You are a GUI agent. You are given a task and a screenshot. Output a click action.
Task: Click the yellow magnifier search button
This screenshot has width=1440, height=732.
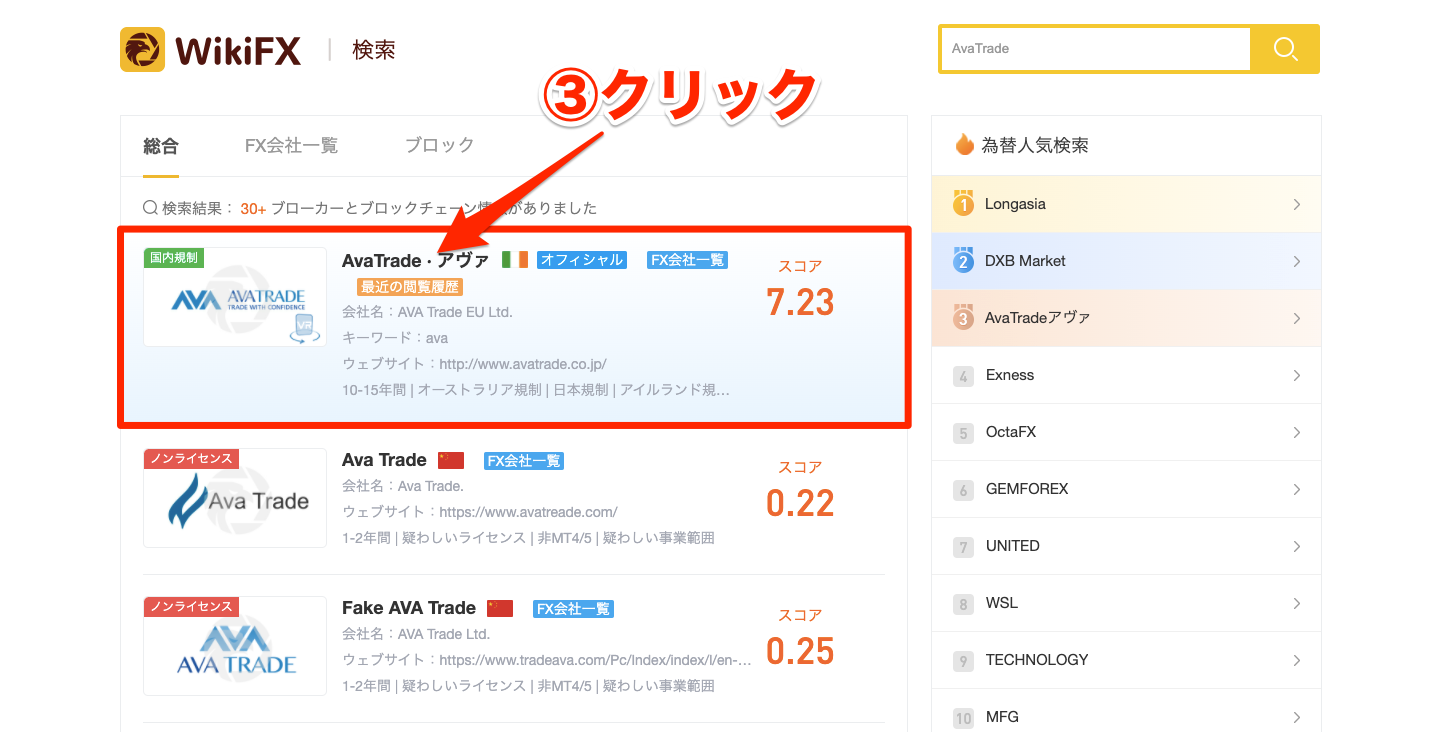(x=1285, y=49)
